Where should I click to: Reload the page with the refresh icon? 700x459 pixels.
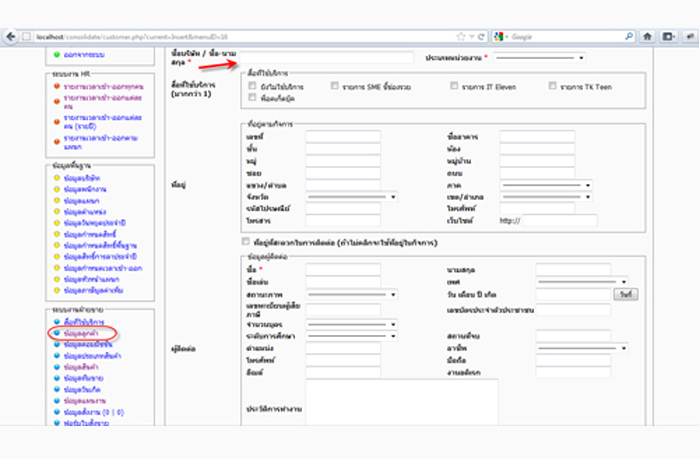(x=481, y=37)
